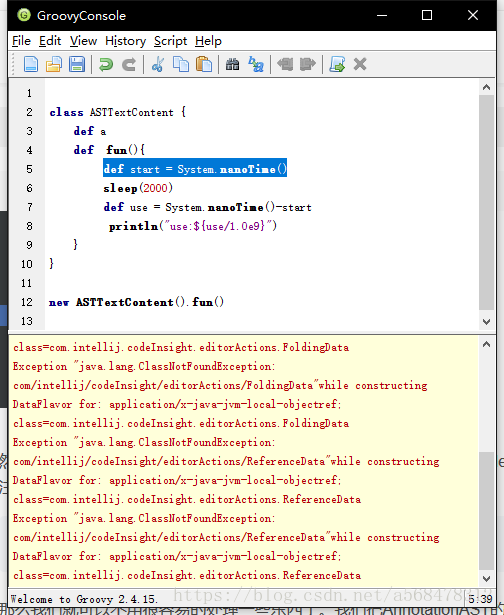The width and height of the screenshot is (504, 615).
Task: Click the green Undo arrow icon
Action: click(x=106, y=64)
